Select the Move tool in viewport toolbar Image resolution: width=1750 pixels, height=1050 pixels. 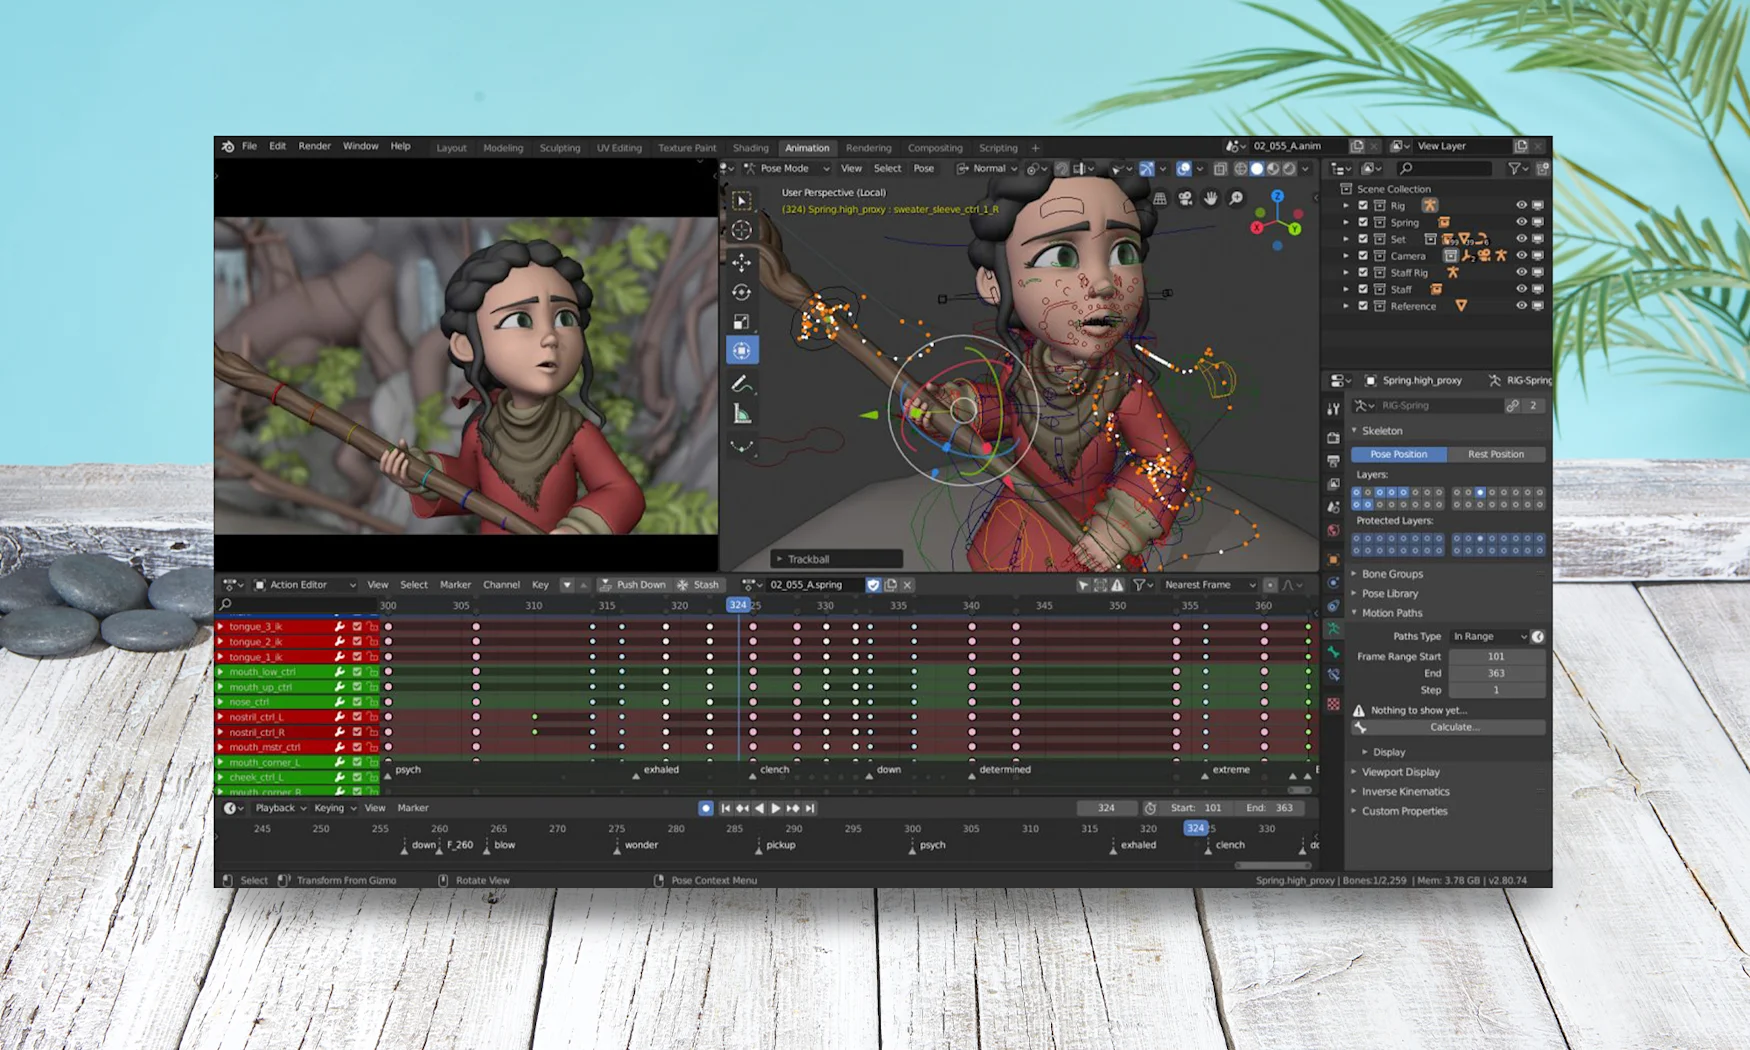[x=741, y=262]
